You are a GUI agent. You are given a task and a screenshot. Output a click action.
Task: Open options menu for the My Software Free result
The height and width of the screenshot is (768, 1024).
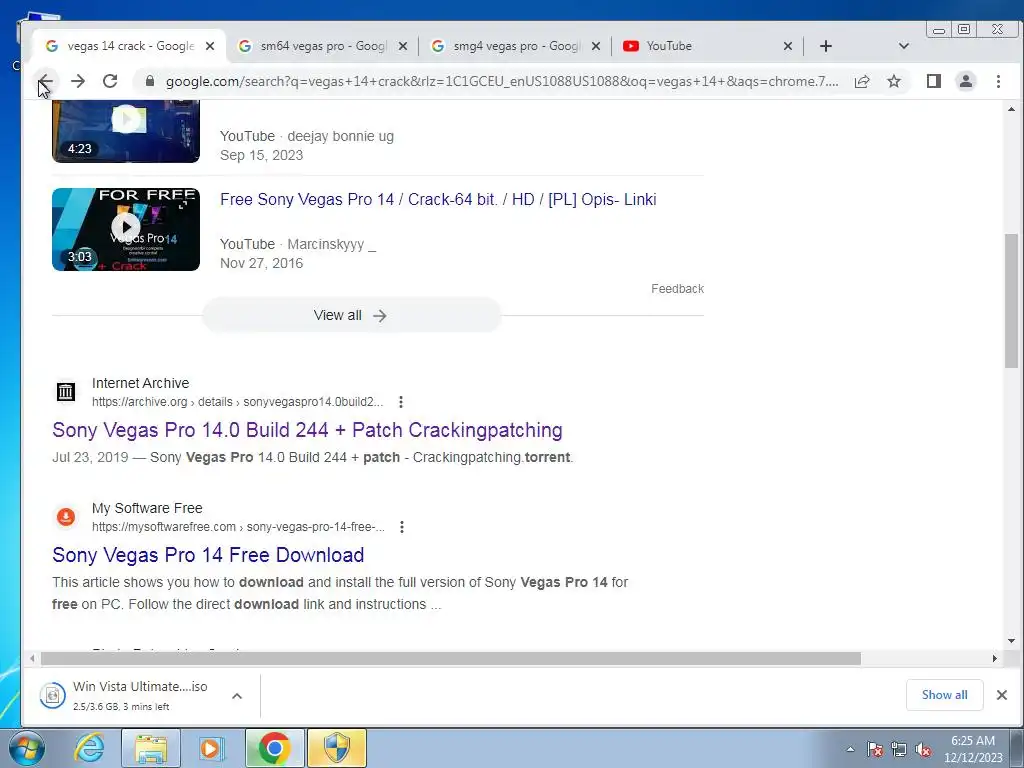click(402, 527)
